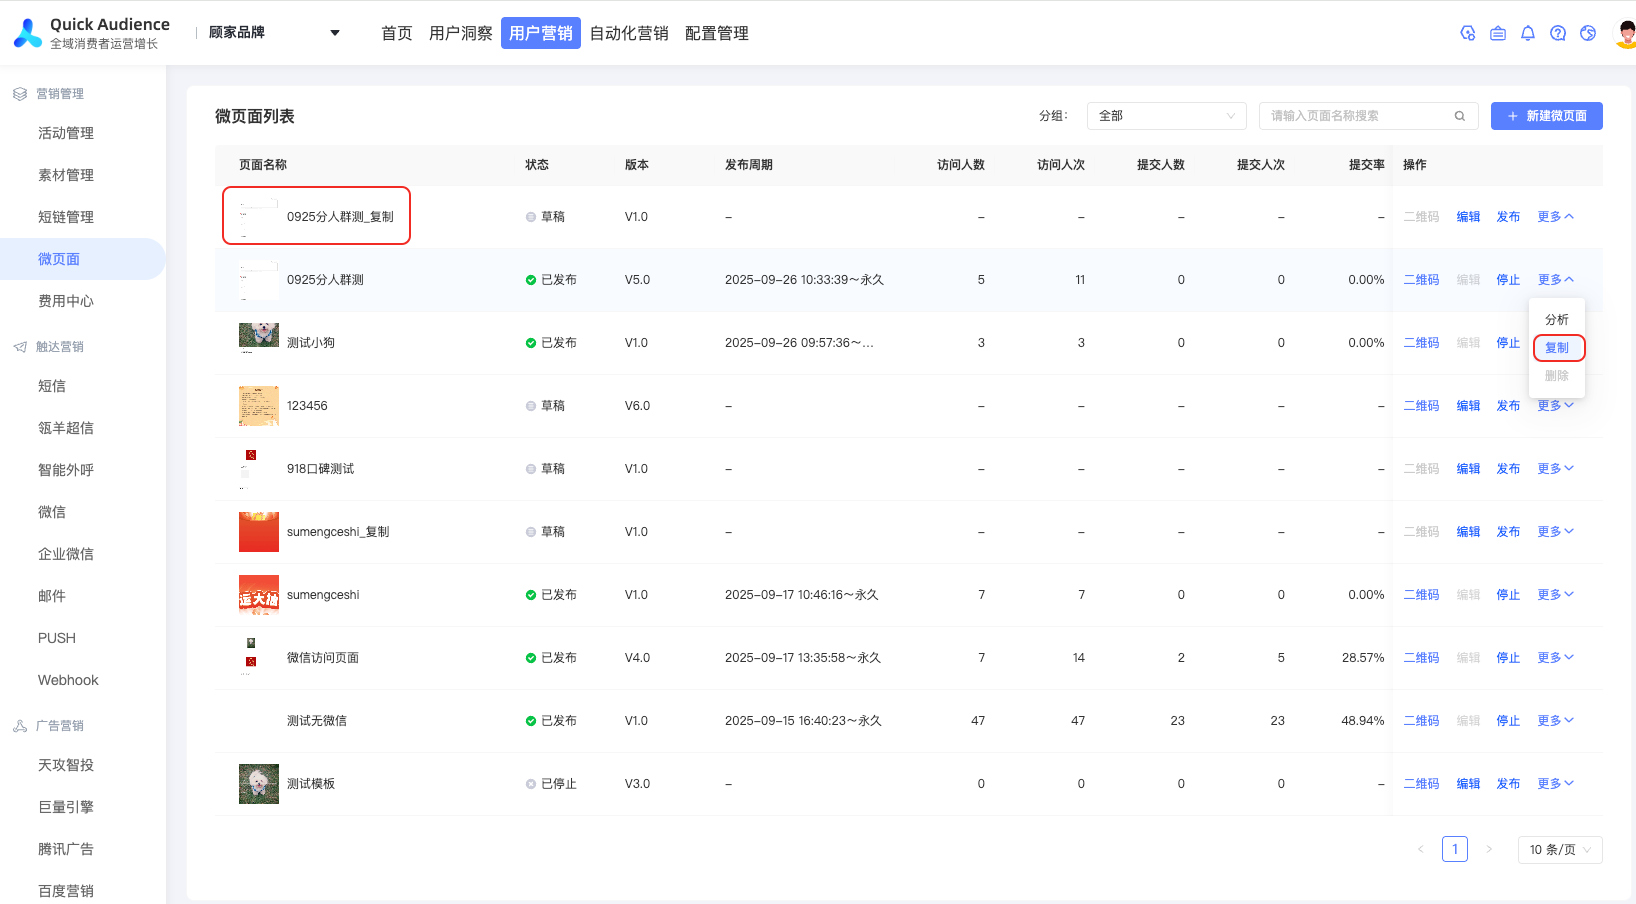Click the help question mark icon
The height and width of the screenshot is (904, 1636).
1557,33
